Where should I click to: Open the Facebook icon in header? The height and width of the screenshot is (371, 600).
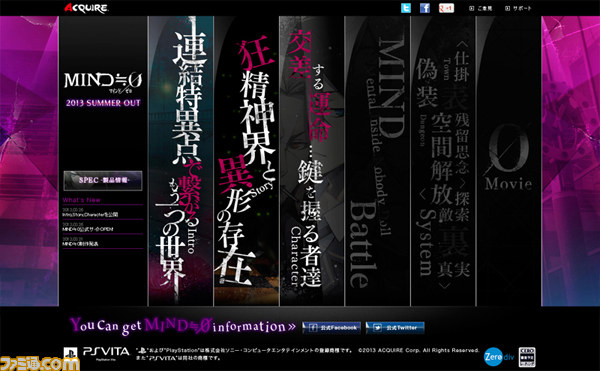[x=425, y=8]
